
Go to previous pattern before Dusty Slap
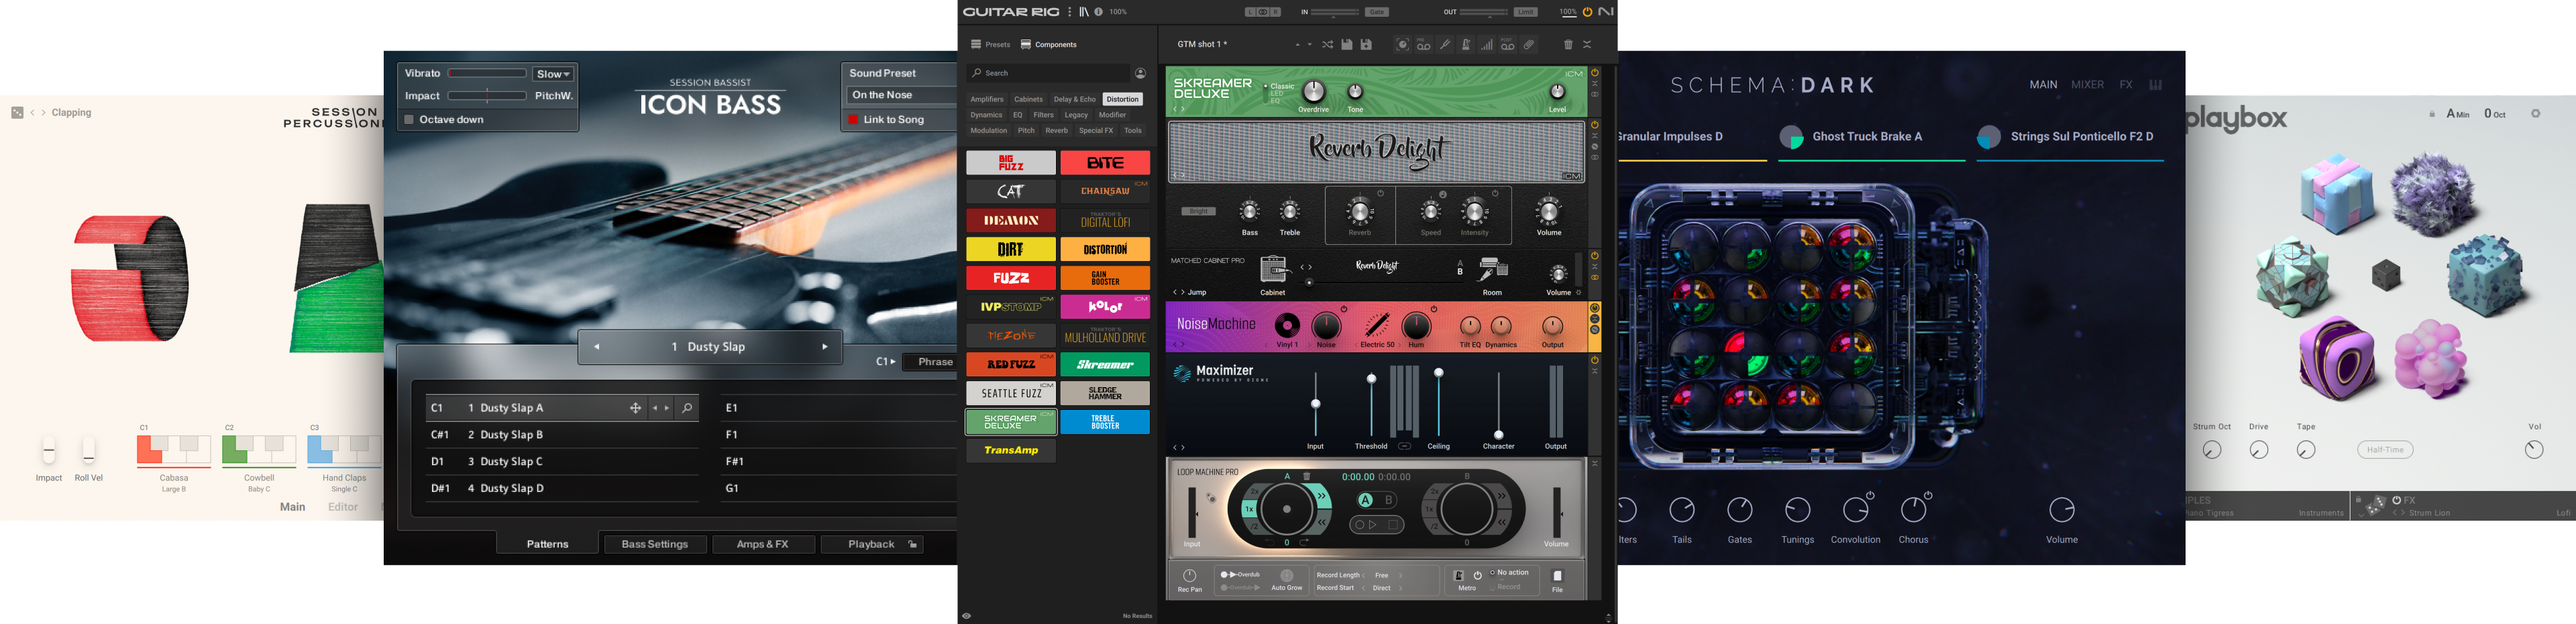(597, 347)
